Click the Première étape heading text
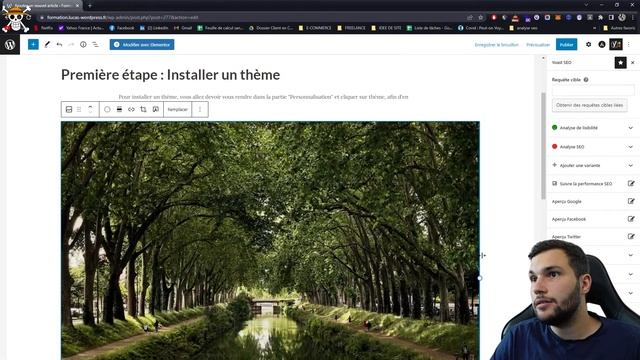Image resolution: width=640 pixels, height=360 pixels. [x=171, y=75]
